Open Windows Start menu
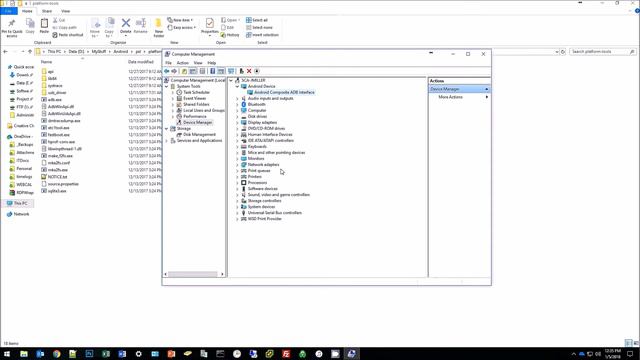The height and width of the screenshot is (360, 640). tap(7, 354)
